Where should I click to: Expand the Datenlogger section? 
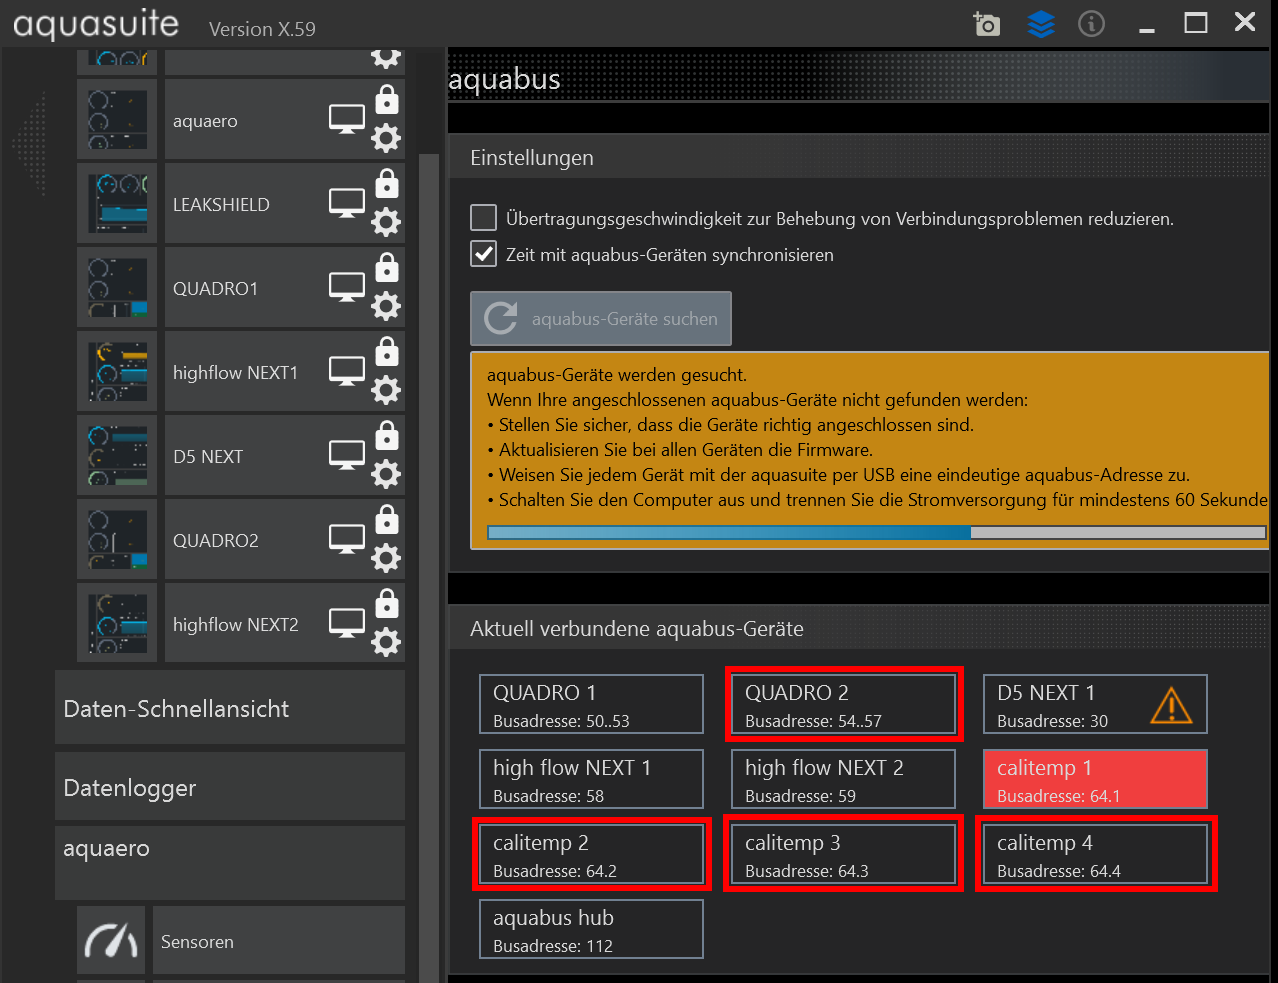(x=230, y=787)
